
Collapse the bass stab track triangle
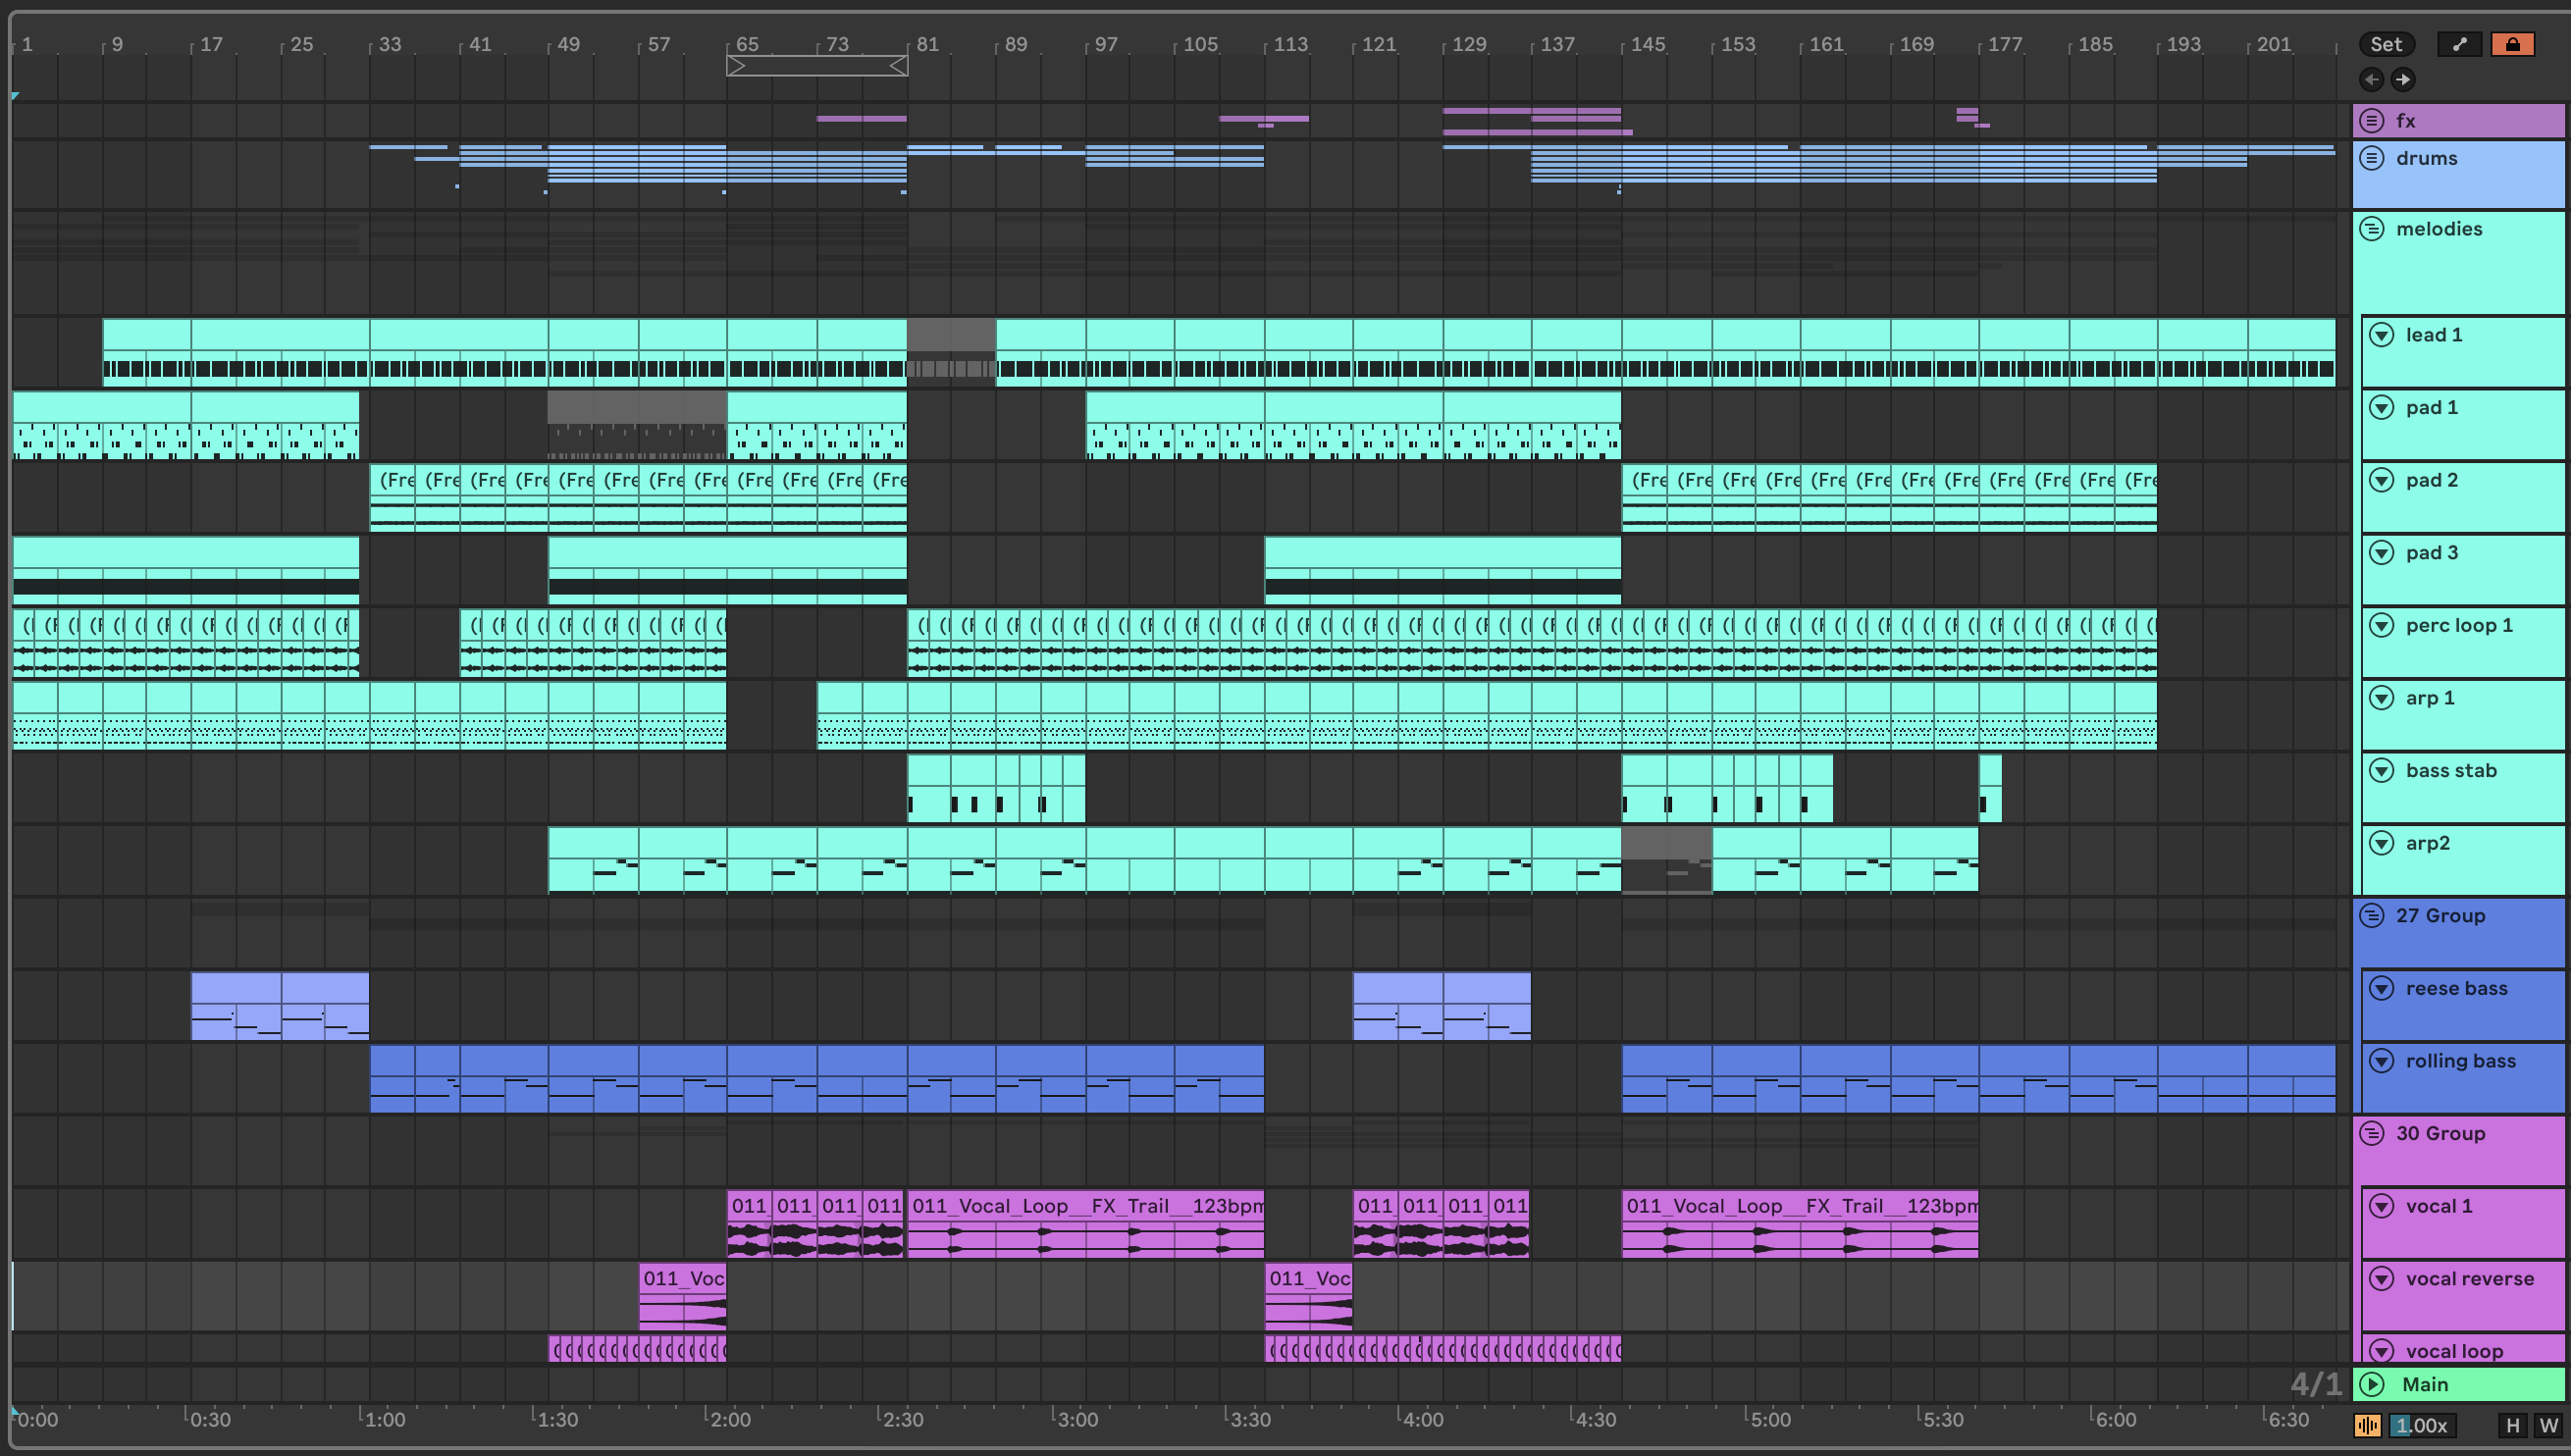2382,770
